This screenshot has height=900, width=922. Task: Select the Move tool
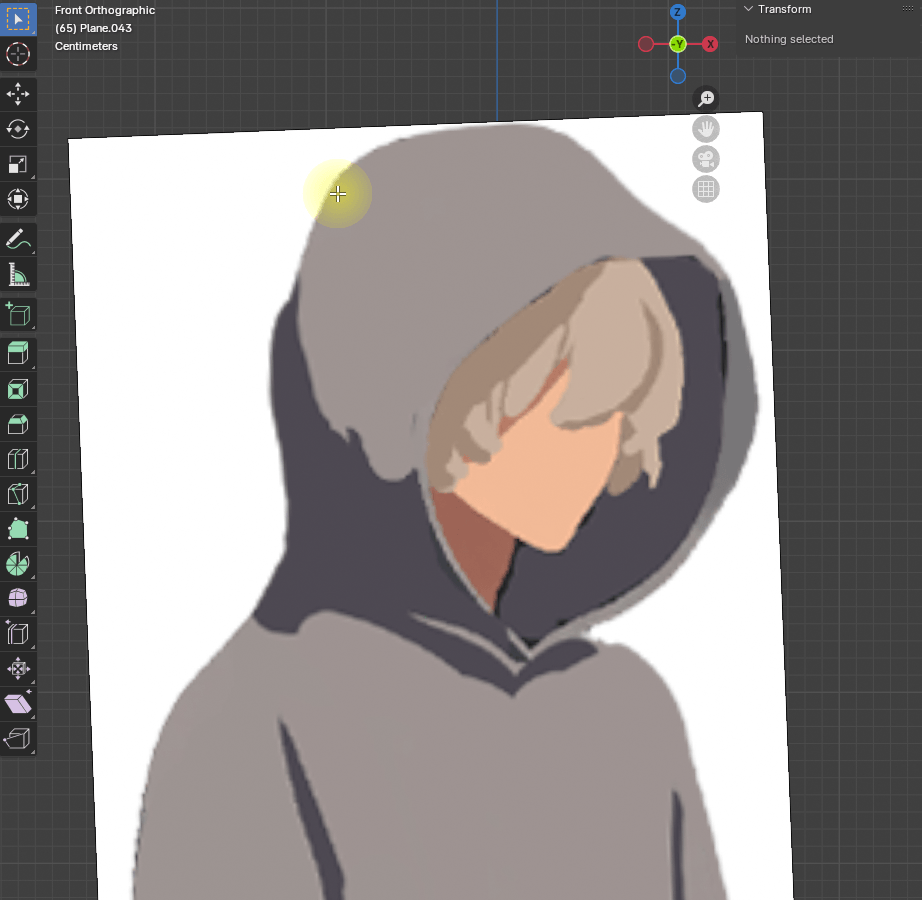click(18, 94)
